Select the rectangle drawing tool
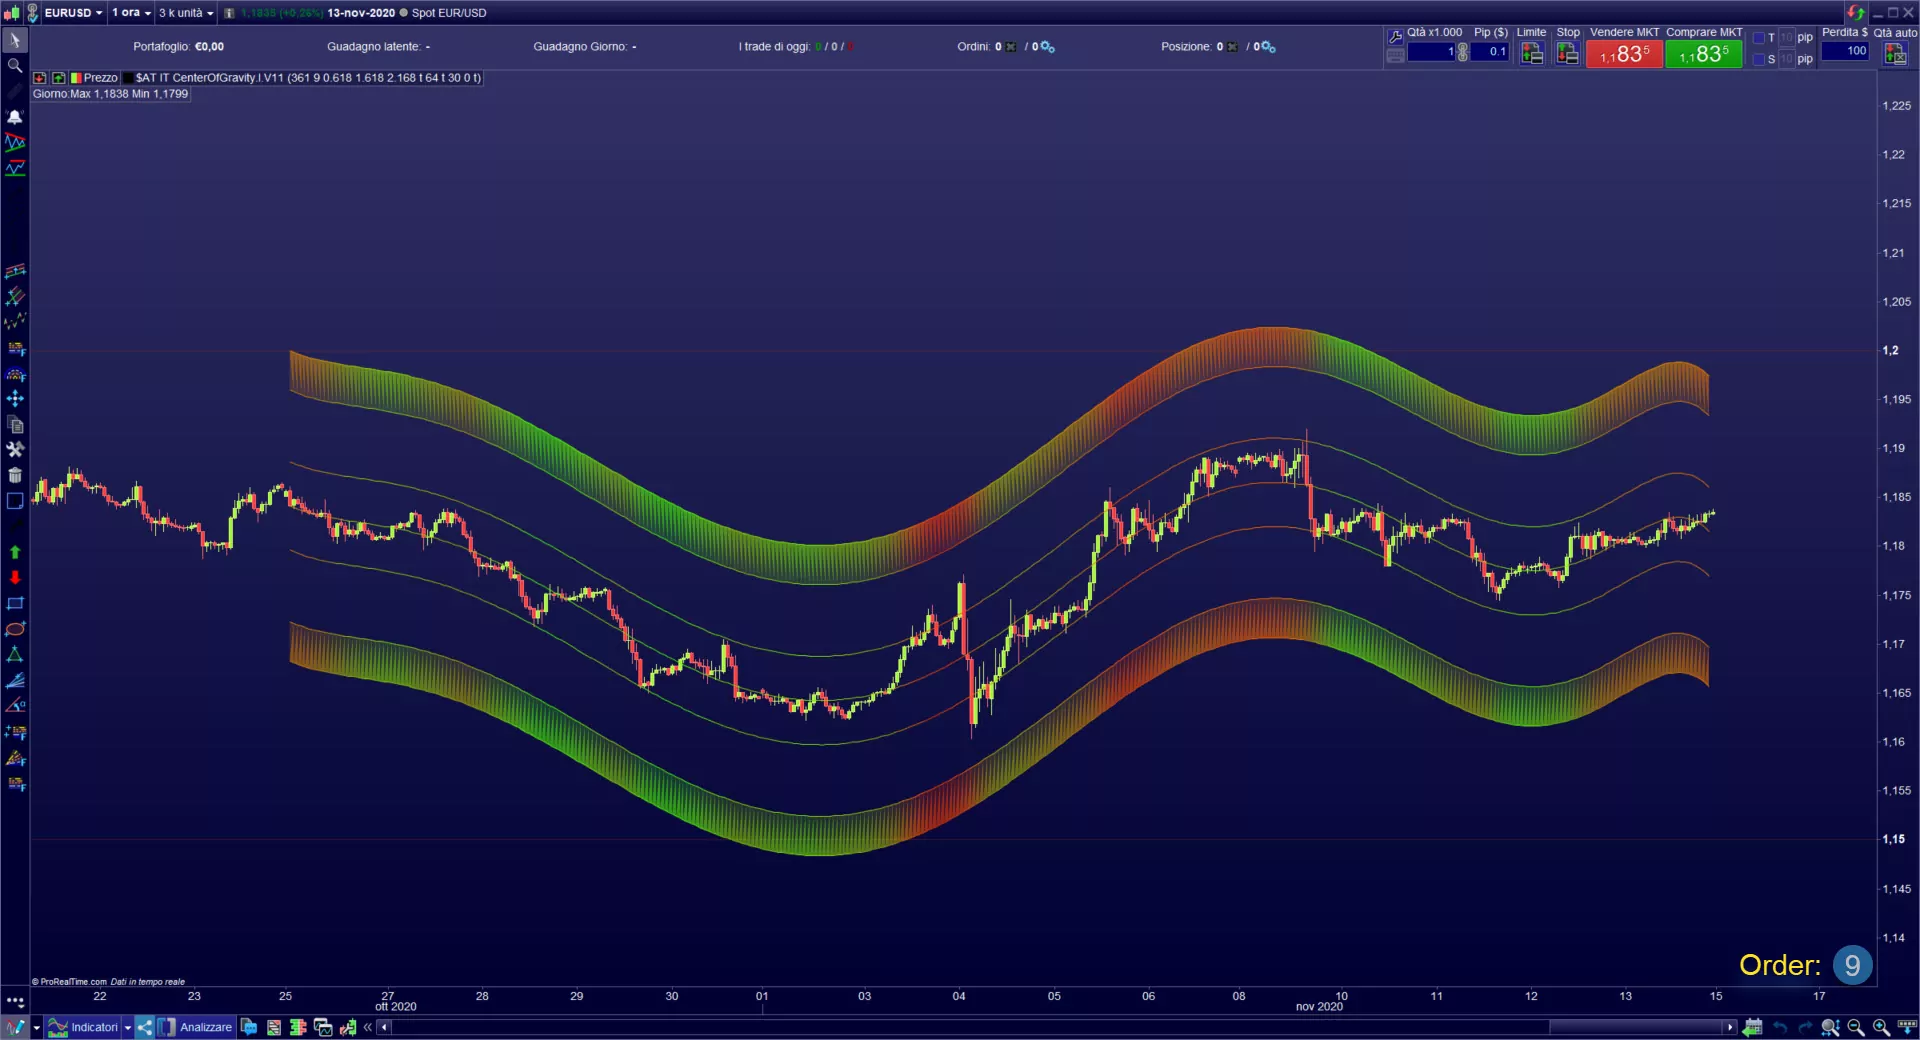 15,603
